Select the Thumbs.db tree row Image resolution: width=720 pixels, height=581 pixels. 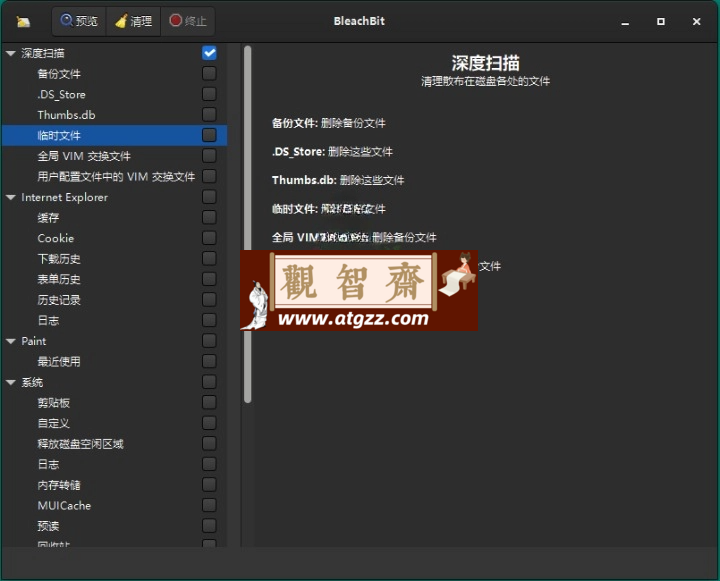tap(114, 115)
